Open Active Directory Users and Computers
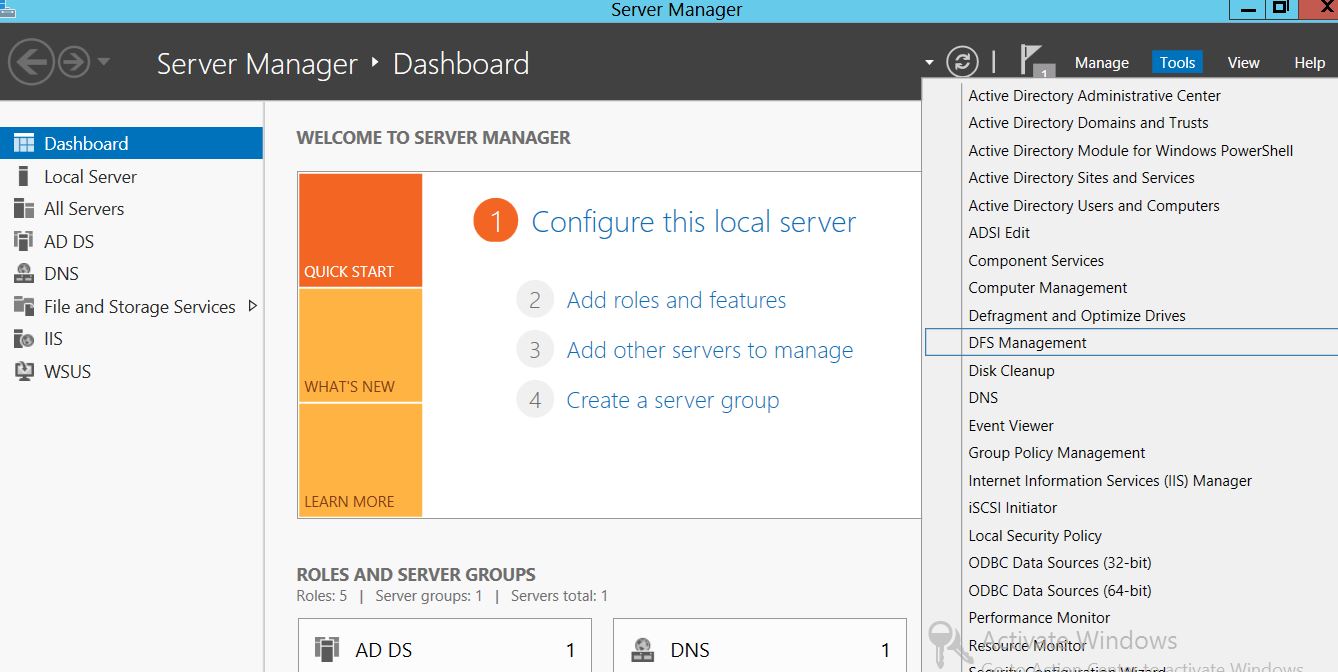 [1093, 206]
